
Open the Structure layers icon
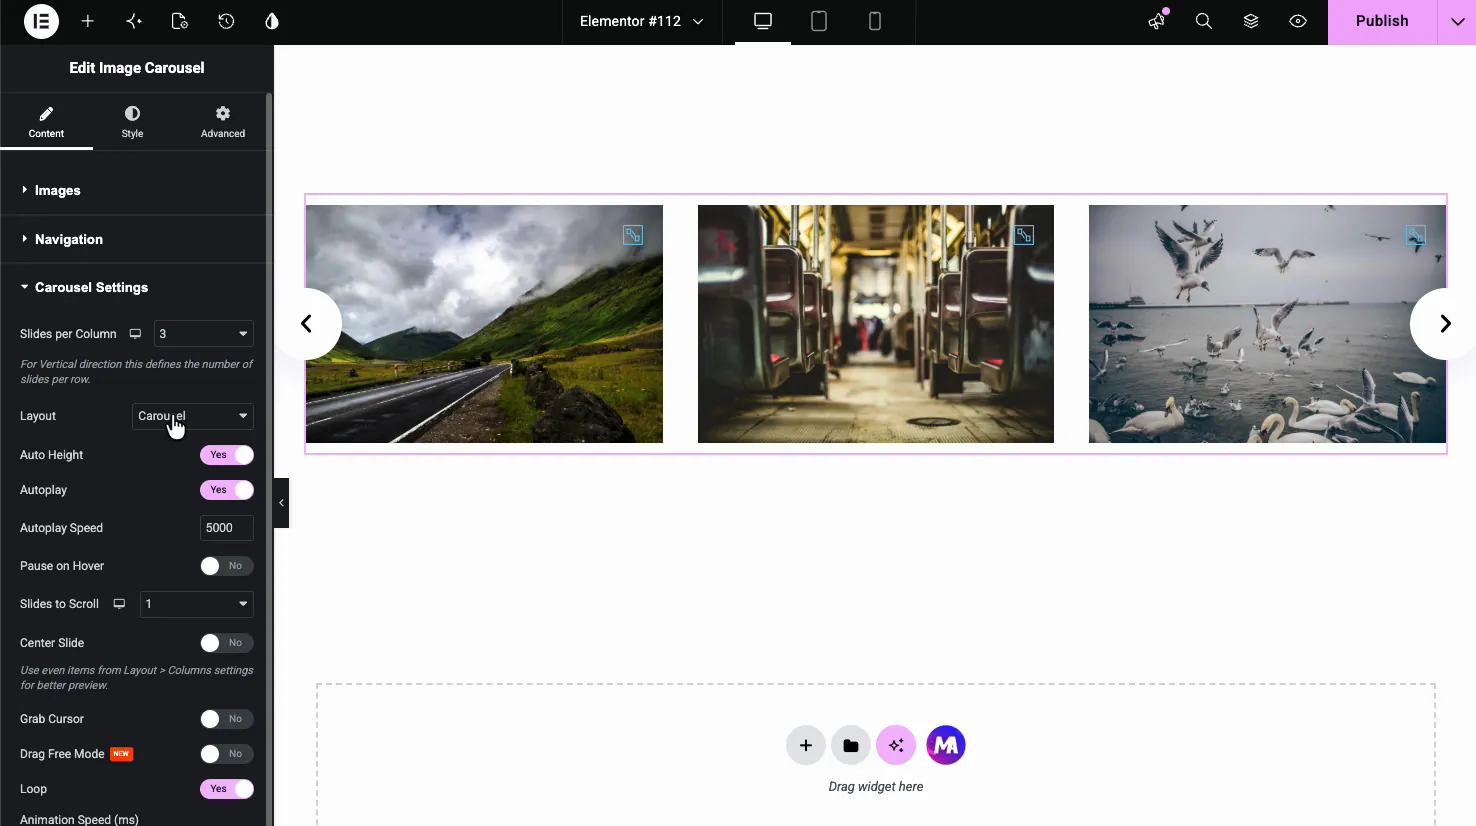coord(1251,21)
